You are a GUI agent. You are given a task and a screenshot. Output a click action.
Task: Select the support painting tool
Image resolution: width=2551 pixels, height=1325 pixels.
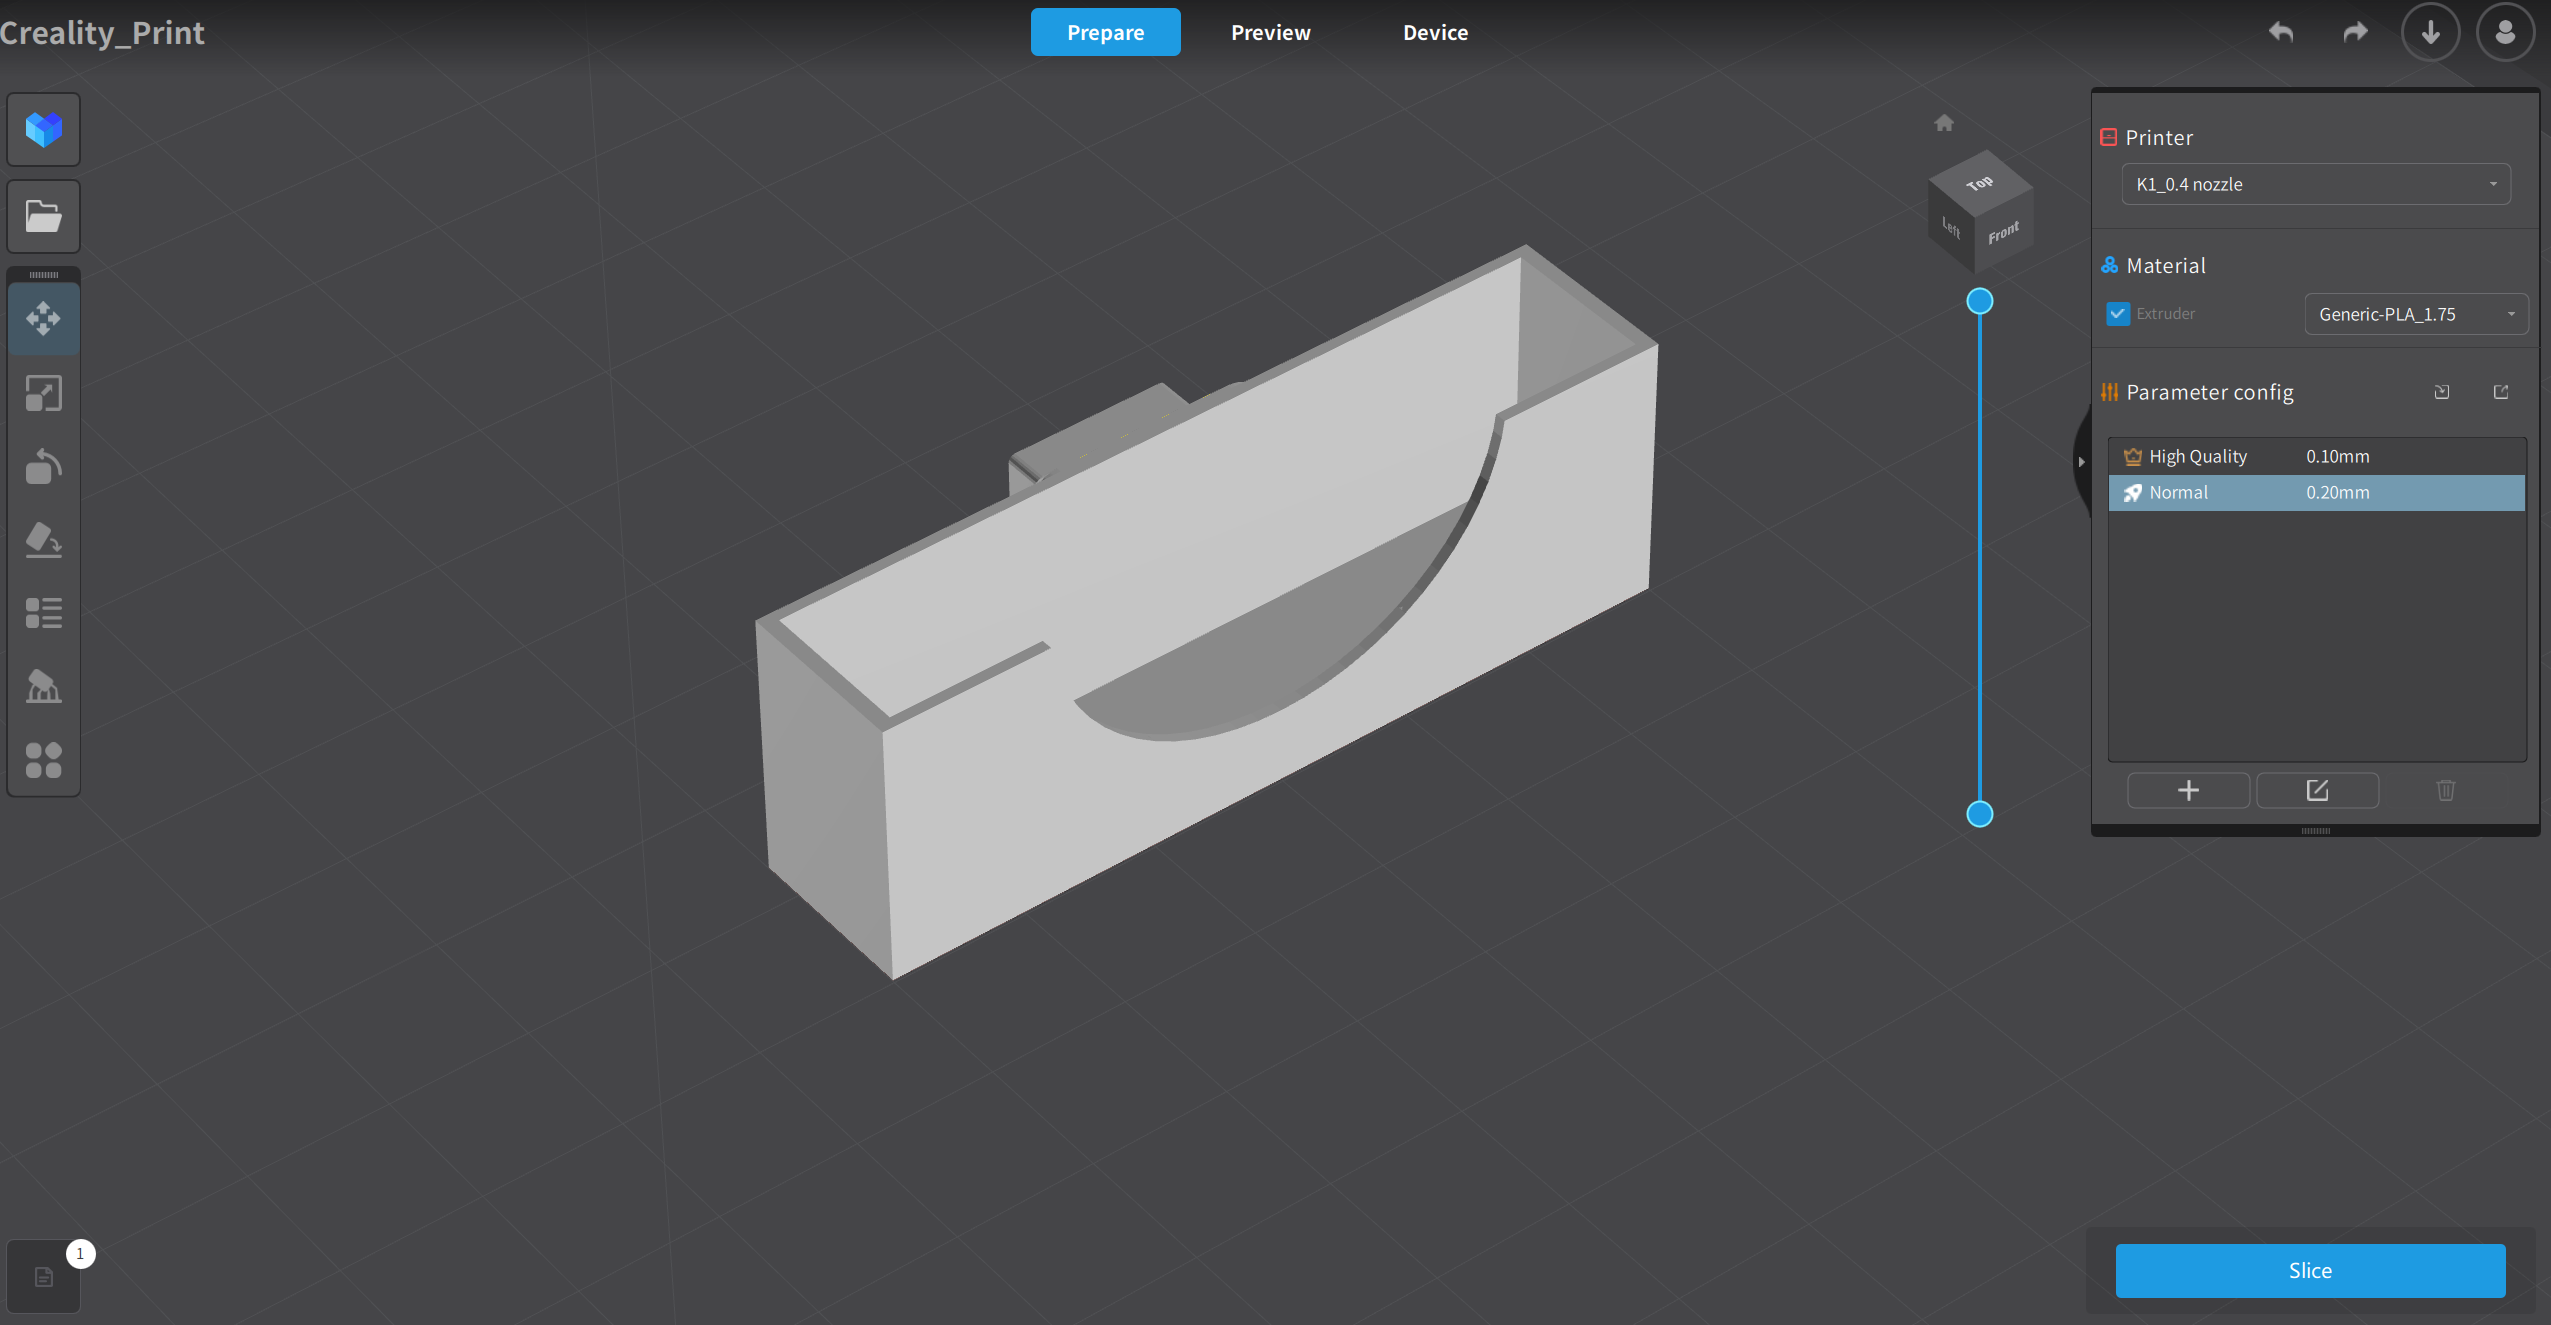tap(43, 687)
